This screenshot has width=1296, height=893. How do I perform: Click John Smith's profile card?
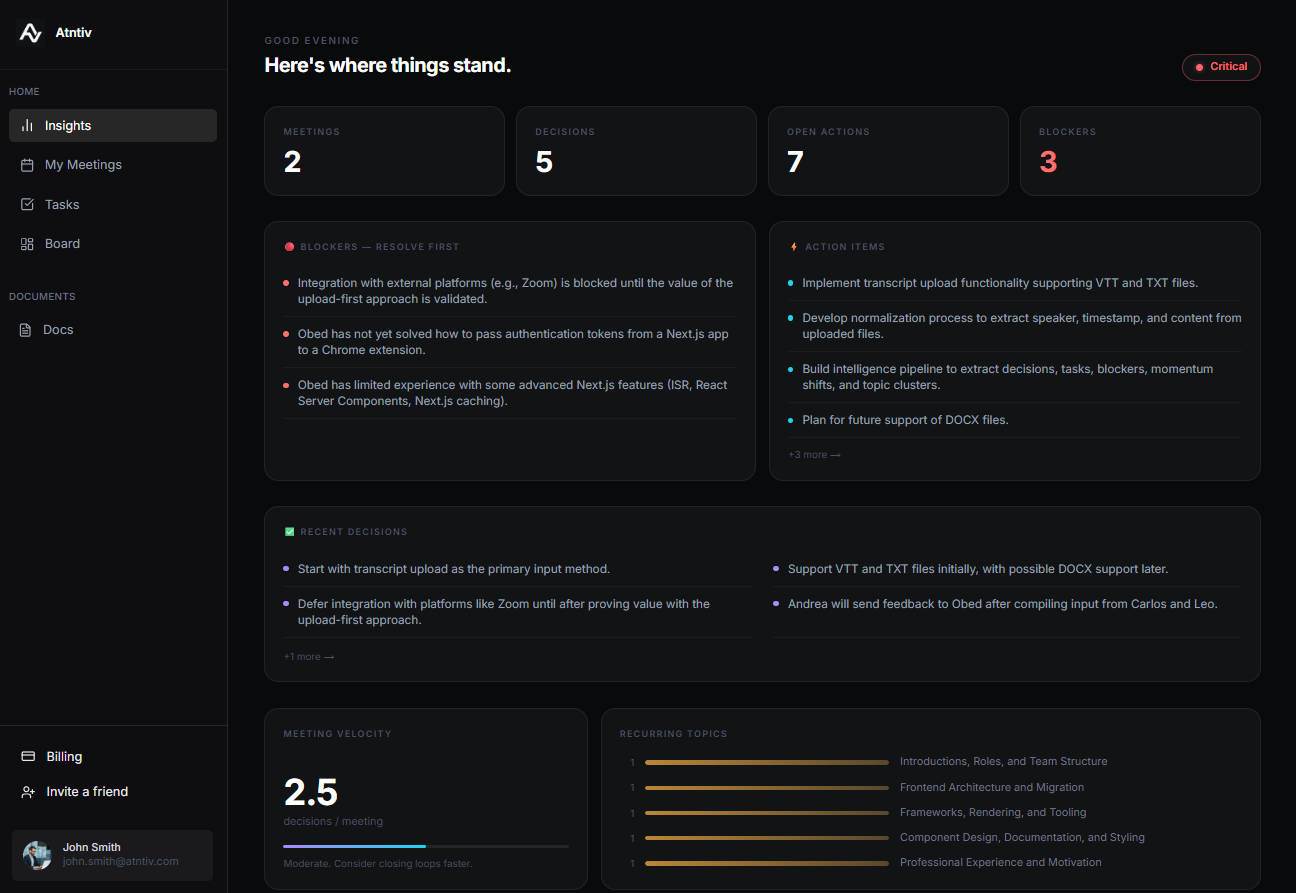[x=111, y=855]
